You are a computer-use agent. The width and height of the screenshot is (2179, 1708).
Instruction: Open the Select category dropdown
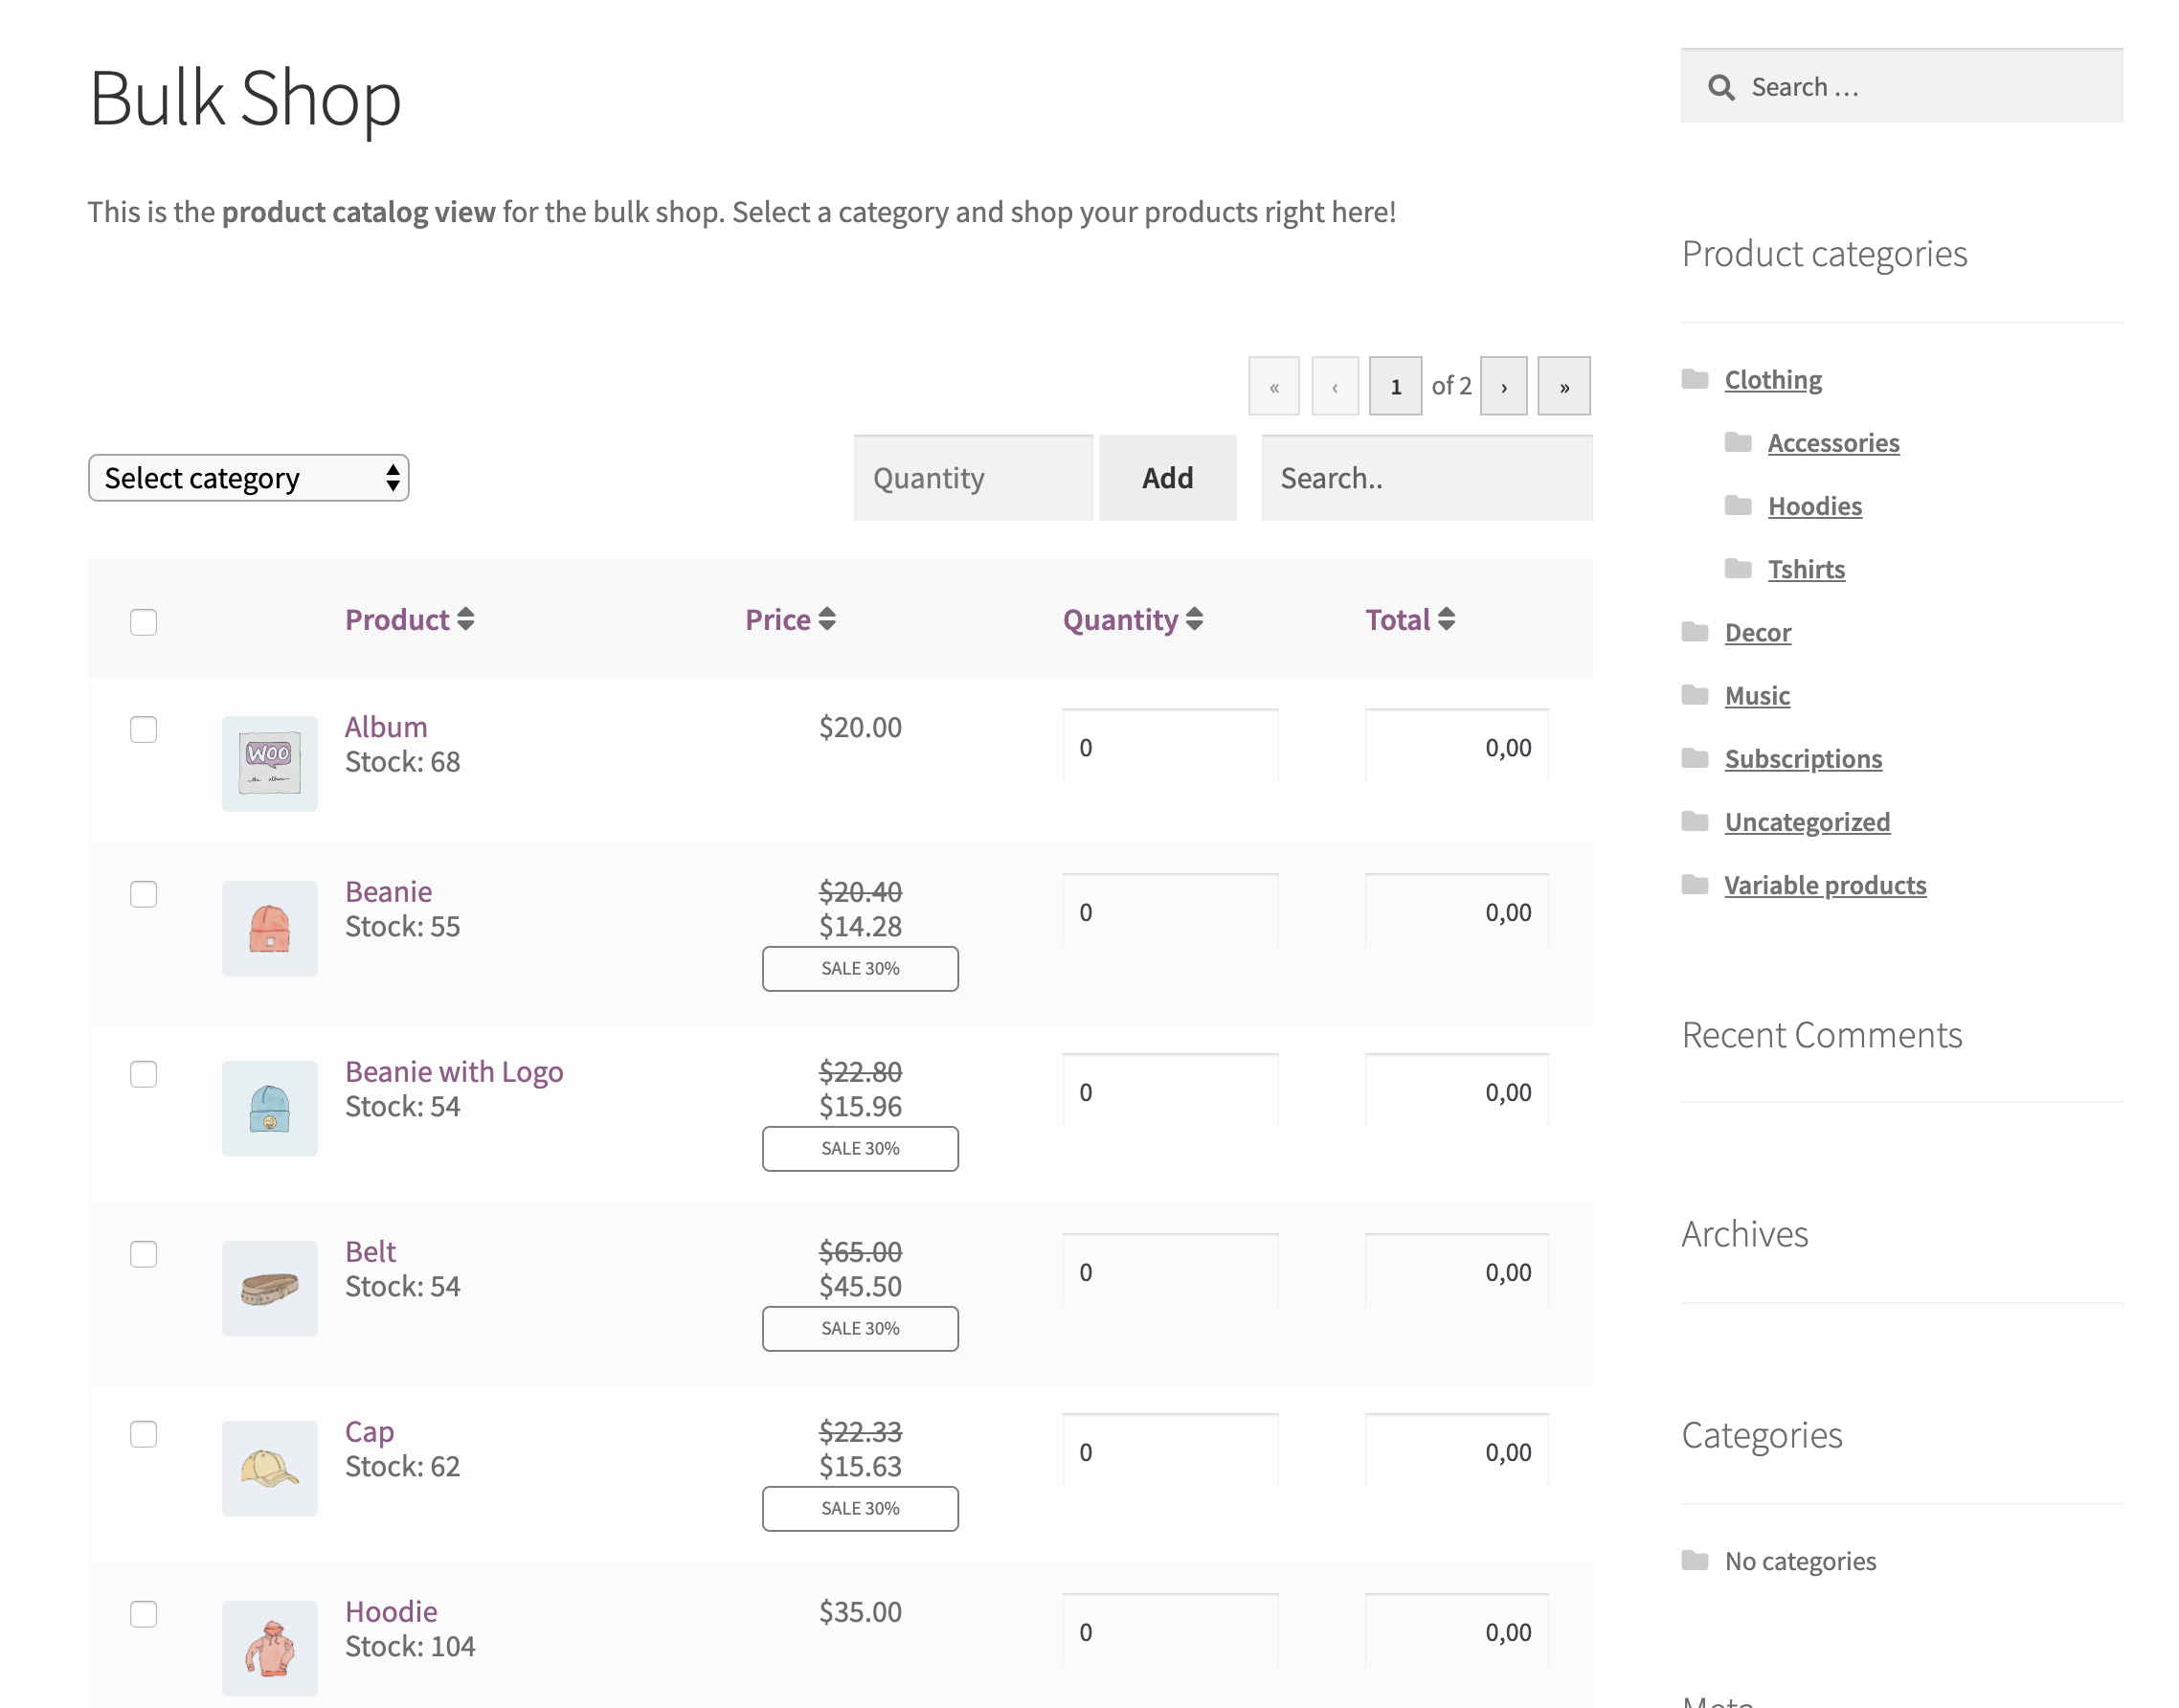click(249, 478)
